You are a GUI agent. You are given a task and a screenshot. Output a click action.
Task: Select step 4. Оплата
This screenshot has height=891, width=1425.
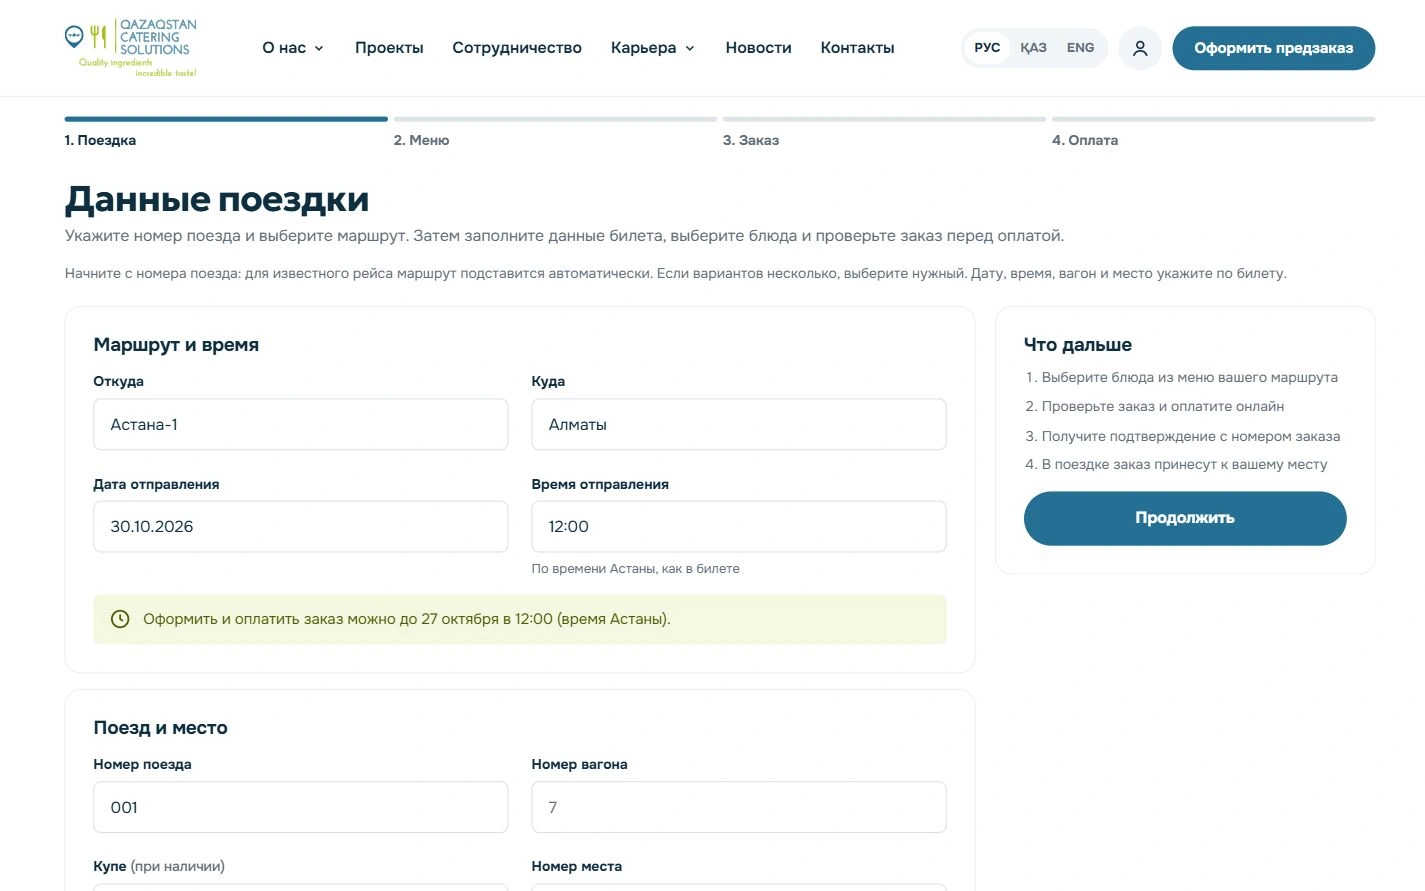click(1213, 133)
